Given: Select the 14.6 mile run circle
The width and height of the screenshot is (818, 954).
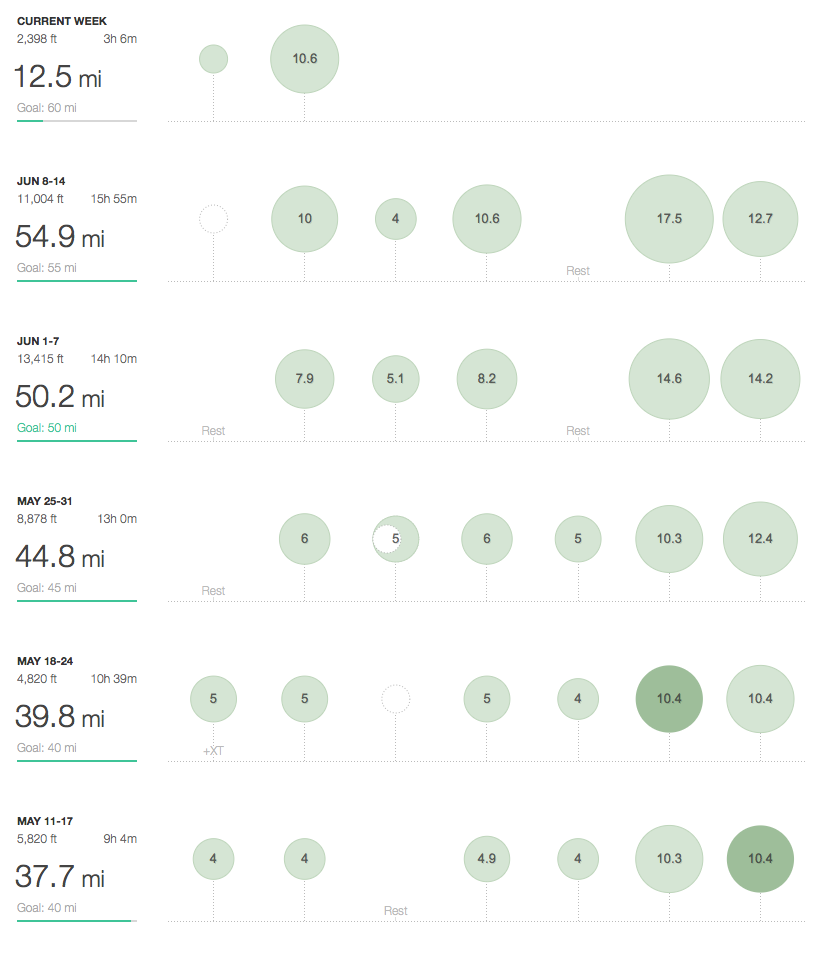Looking at the screenshot, I should point(669,379).
